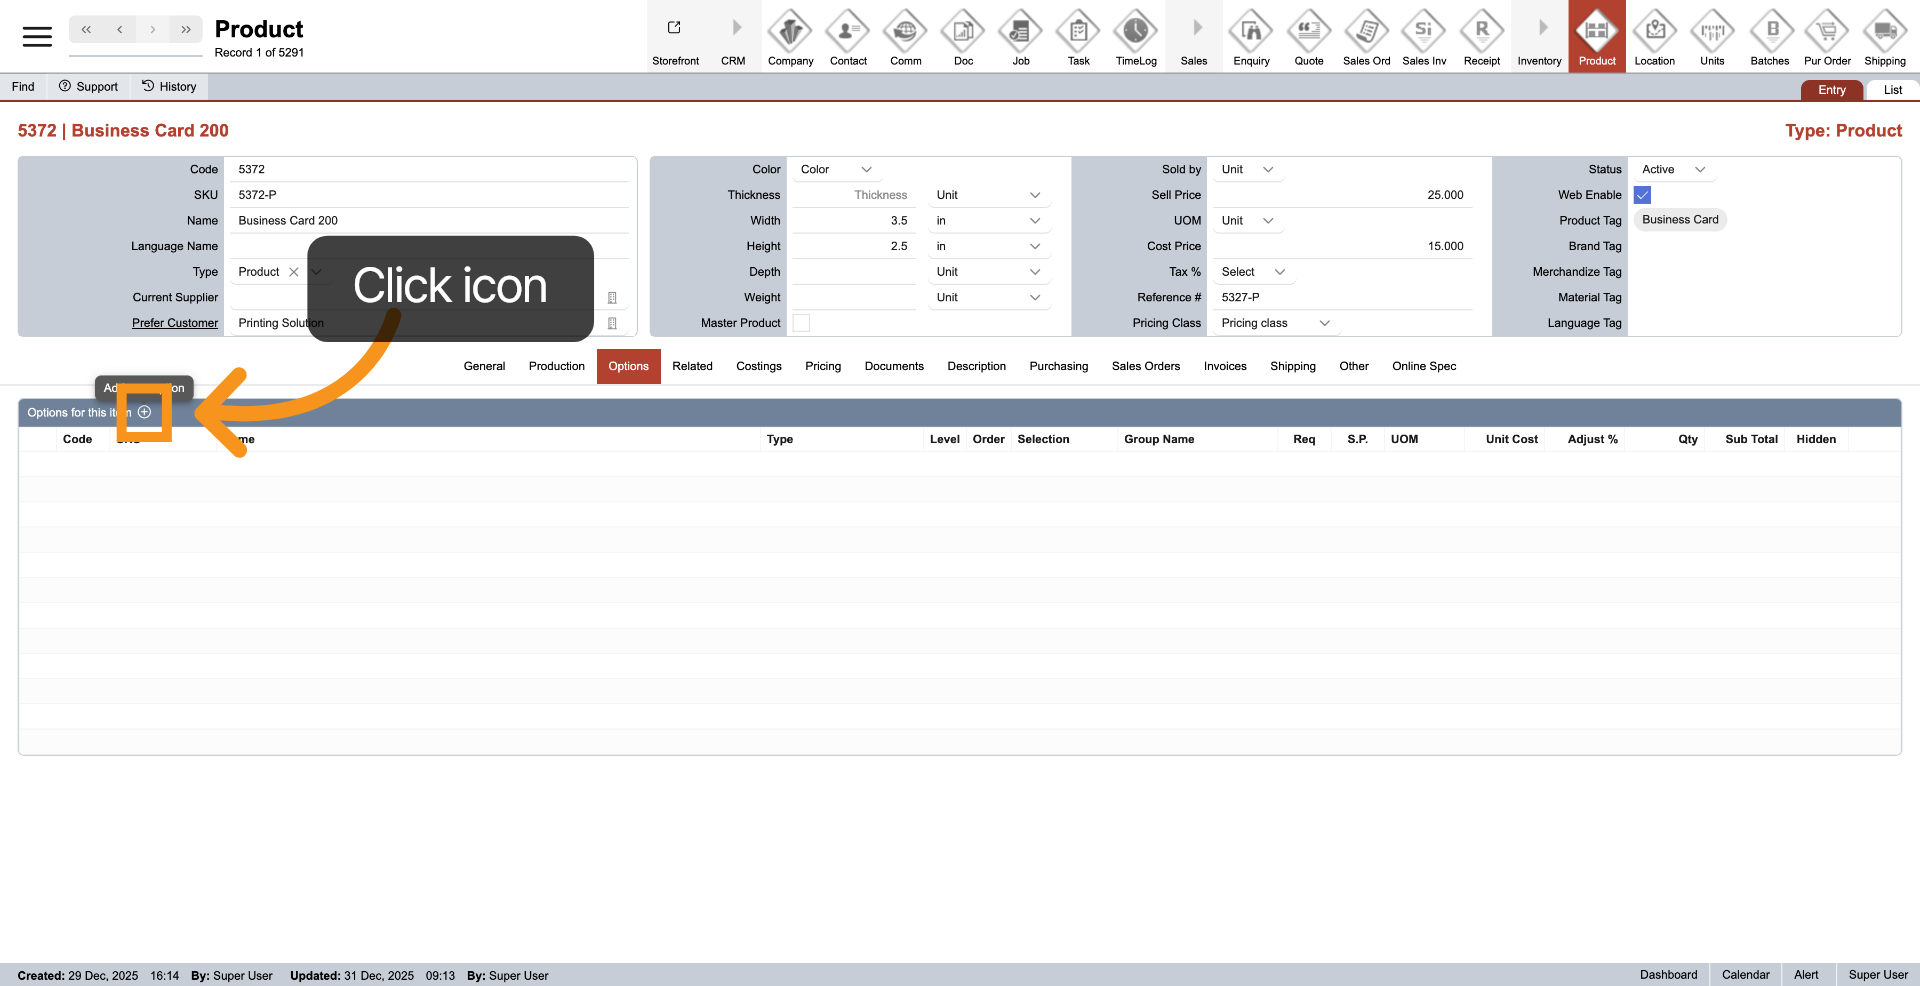The height and width of the screenshot is (986, 1920).
Task: Click into the Sell Price field
Action: 1340,195
